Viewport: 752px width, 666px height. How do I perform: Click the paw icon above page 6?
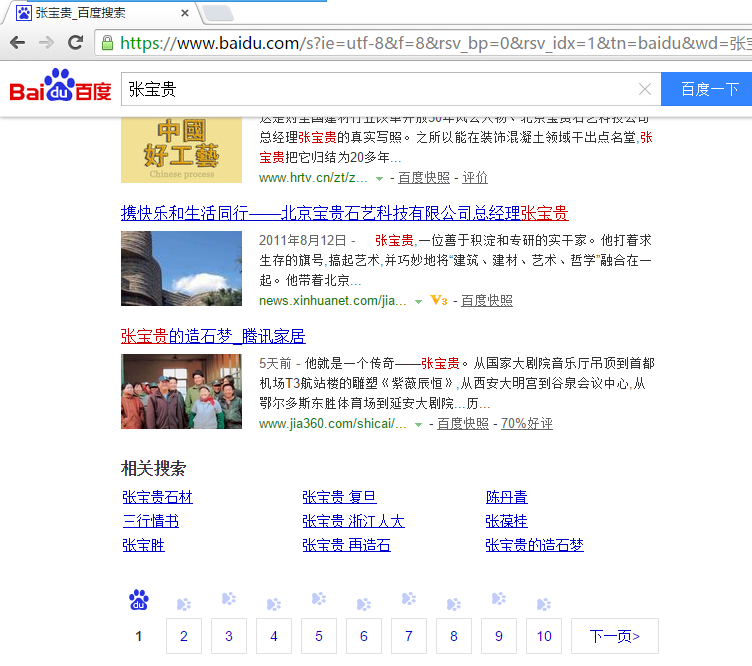coord(364,604)
